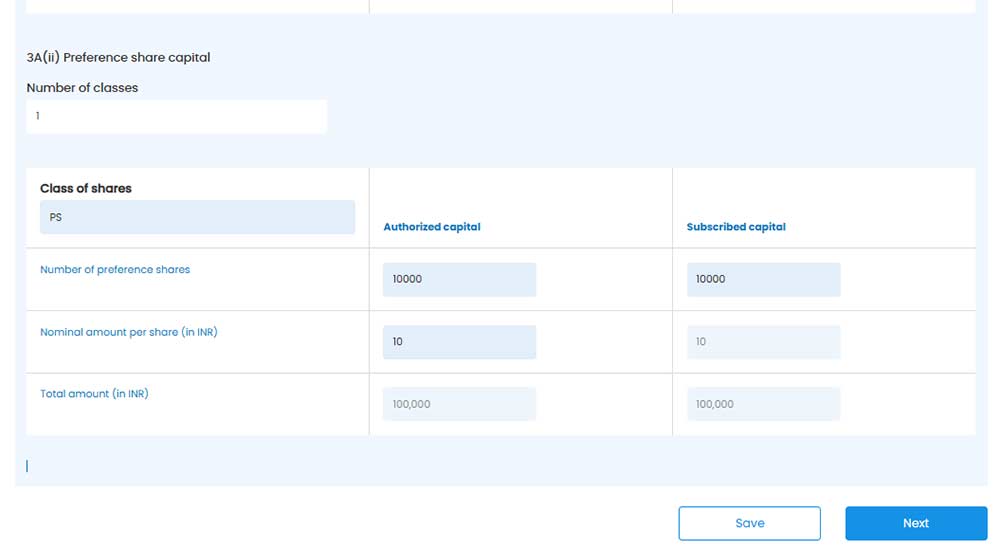Viewport: 1000px width, 557px height.
Task: Select the Class of shares field containing PS
Action: (x=197, y=217)
